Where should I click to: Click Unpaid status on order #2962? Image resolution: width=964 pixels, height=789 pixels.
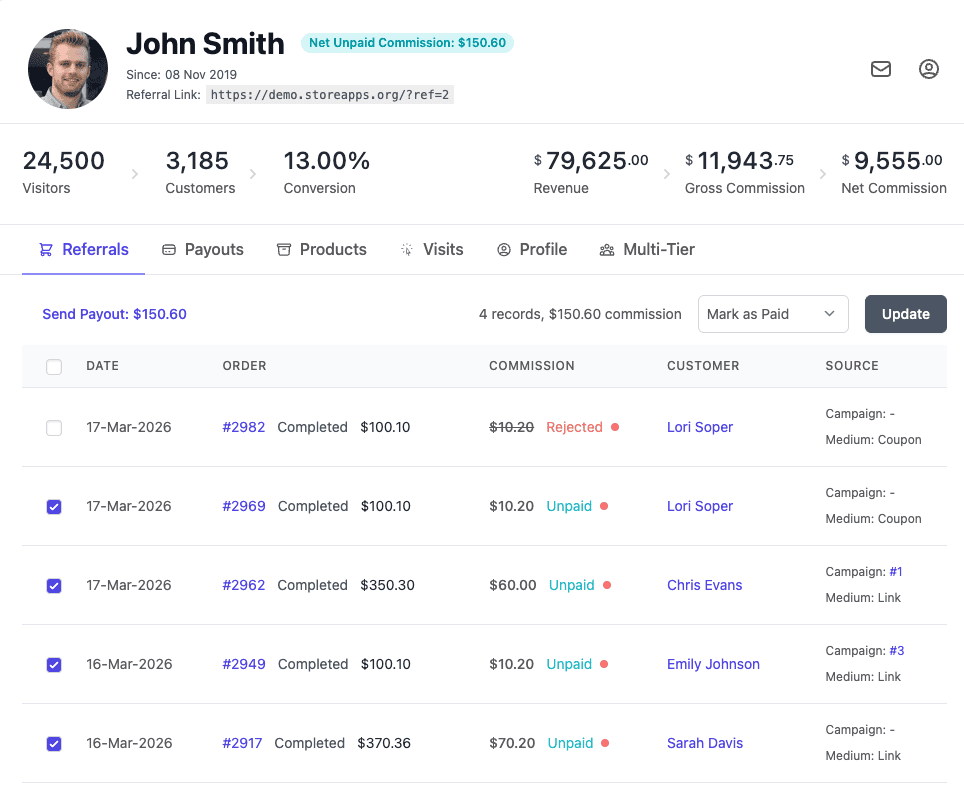click(571, 585)
